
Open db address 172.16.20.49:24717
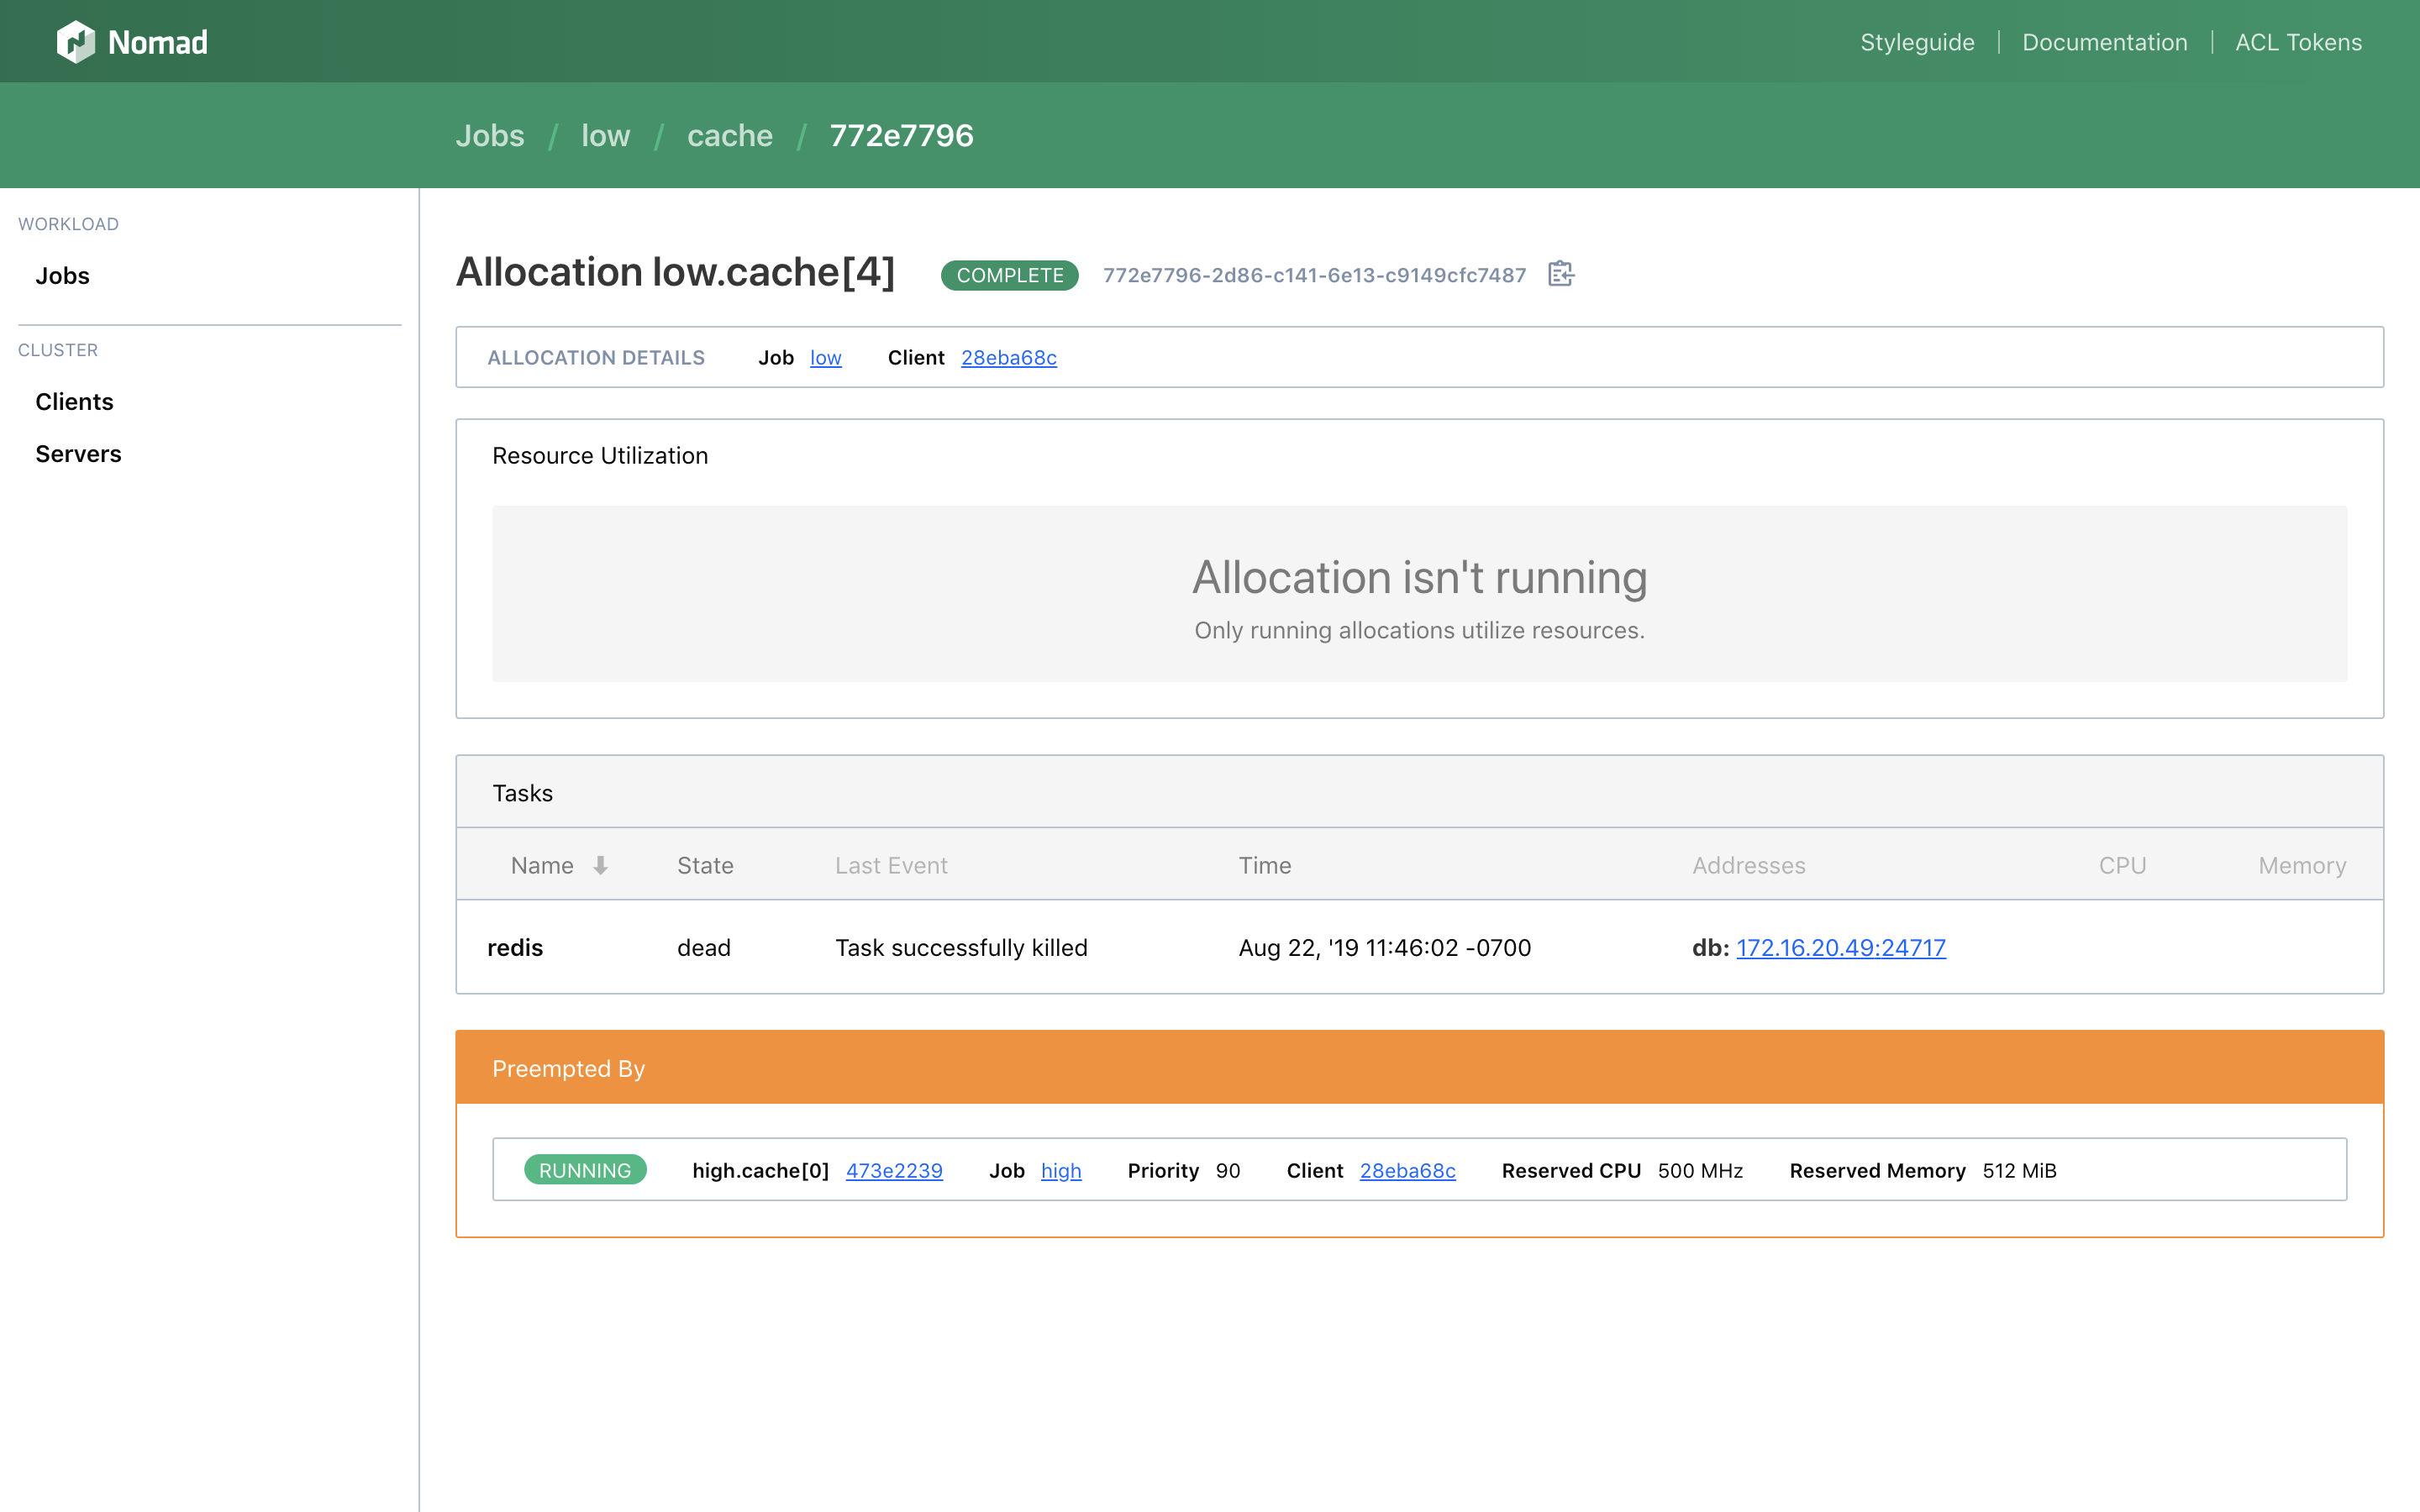coord(1840,947)
